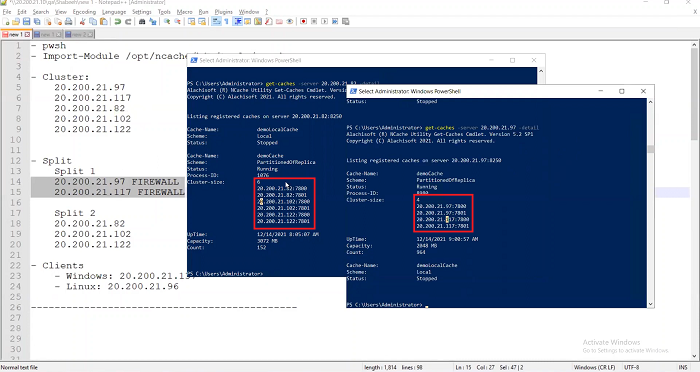The width and height of the screenshot is (700, 372).
Task: Click the 'Split 2' line in the editor
Action: click(75, 213)
